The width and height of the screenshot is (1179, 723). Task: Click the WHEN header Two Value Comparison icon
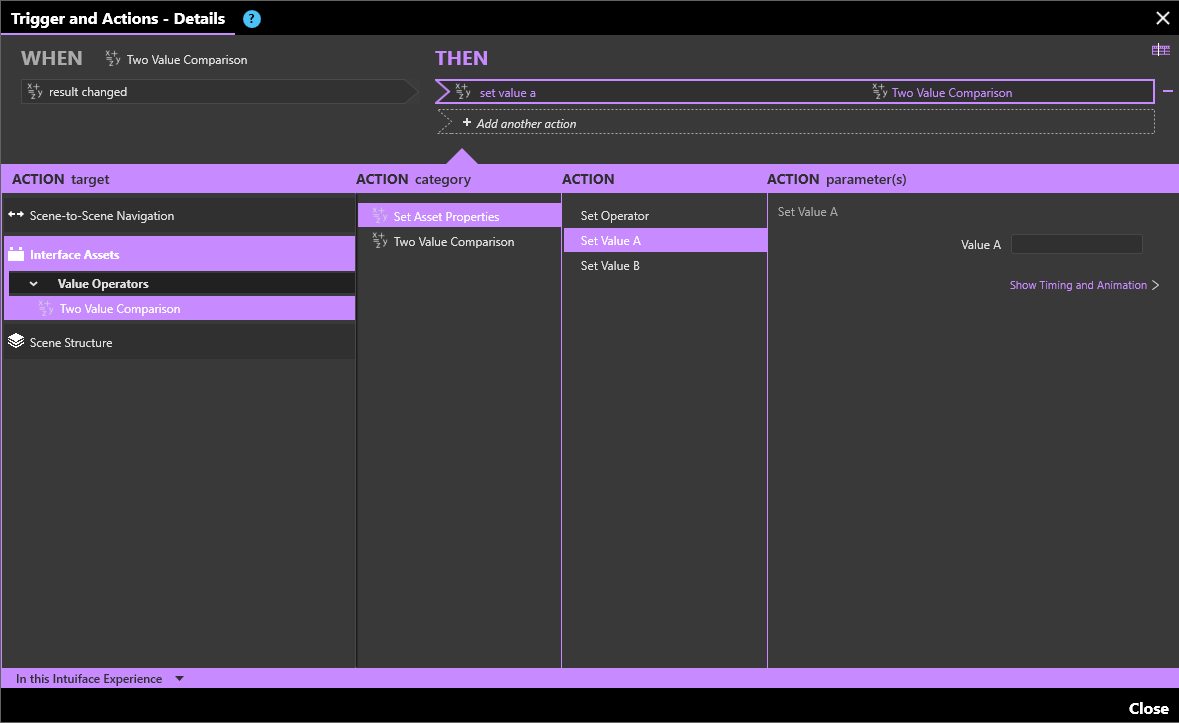(113, 59)
